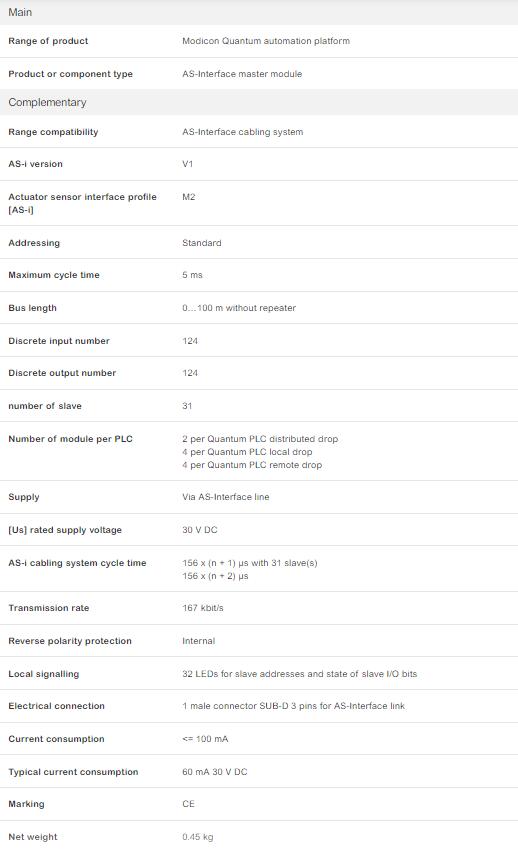Select the Addressing Standard value
The width and height of the screenshot is (518, 852).
202,243
